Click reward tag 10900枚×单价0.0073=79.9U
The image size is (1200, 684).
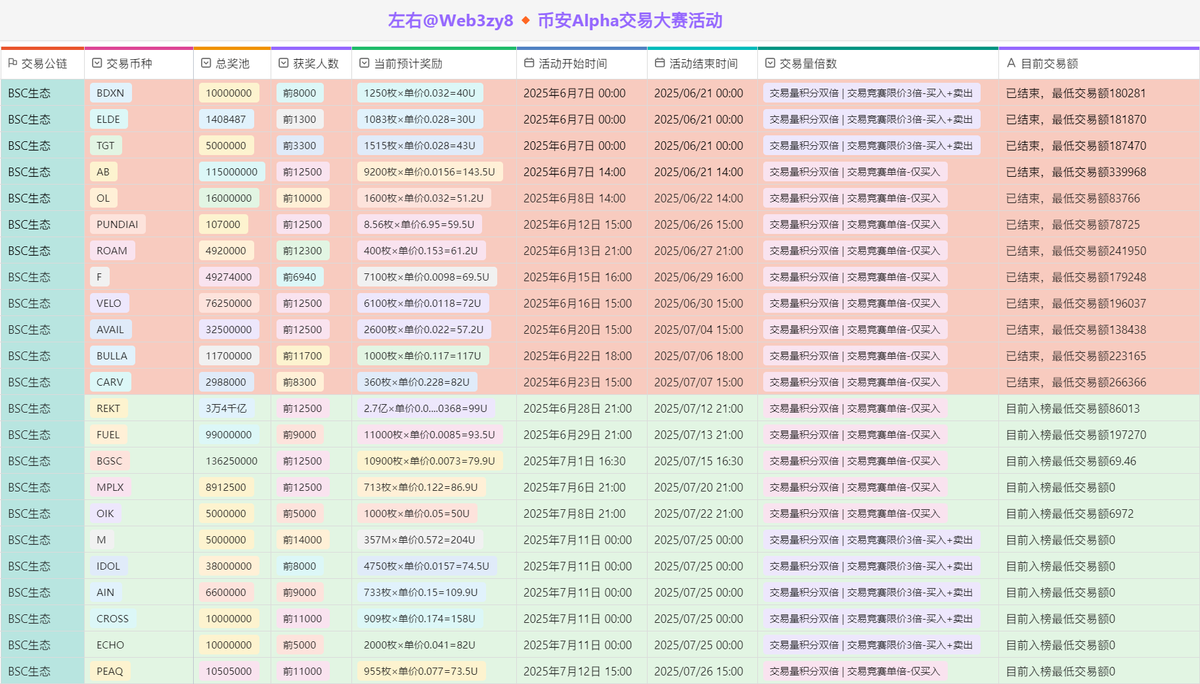(x=430, y=461)
